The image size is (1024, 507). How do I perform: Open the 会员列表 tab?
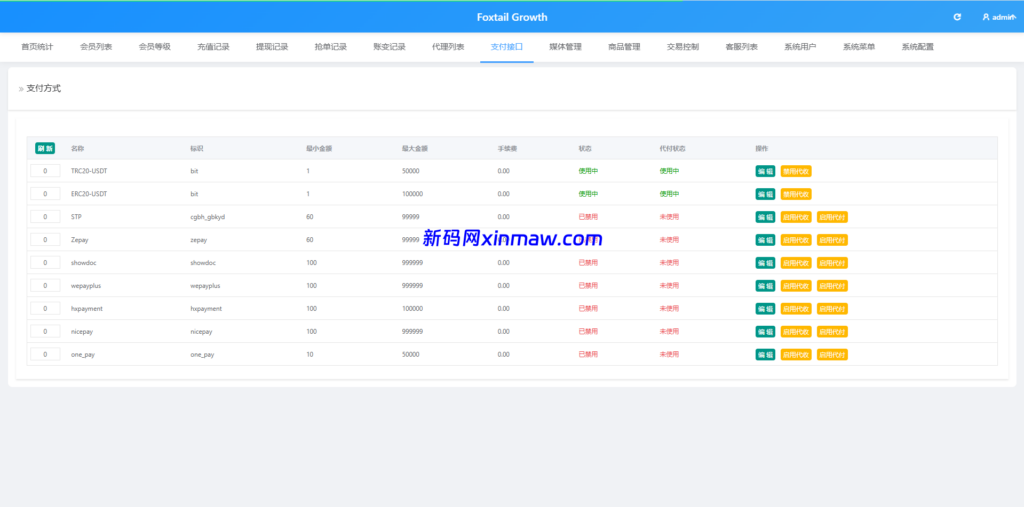click(x=96, y=47)
